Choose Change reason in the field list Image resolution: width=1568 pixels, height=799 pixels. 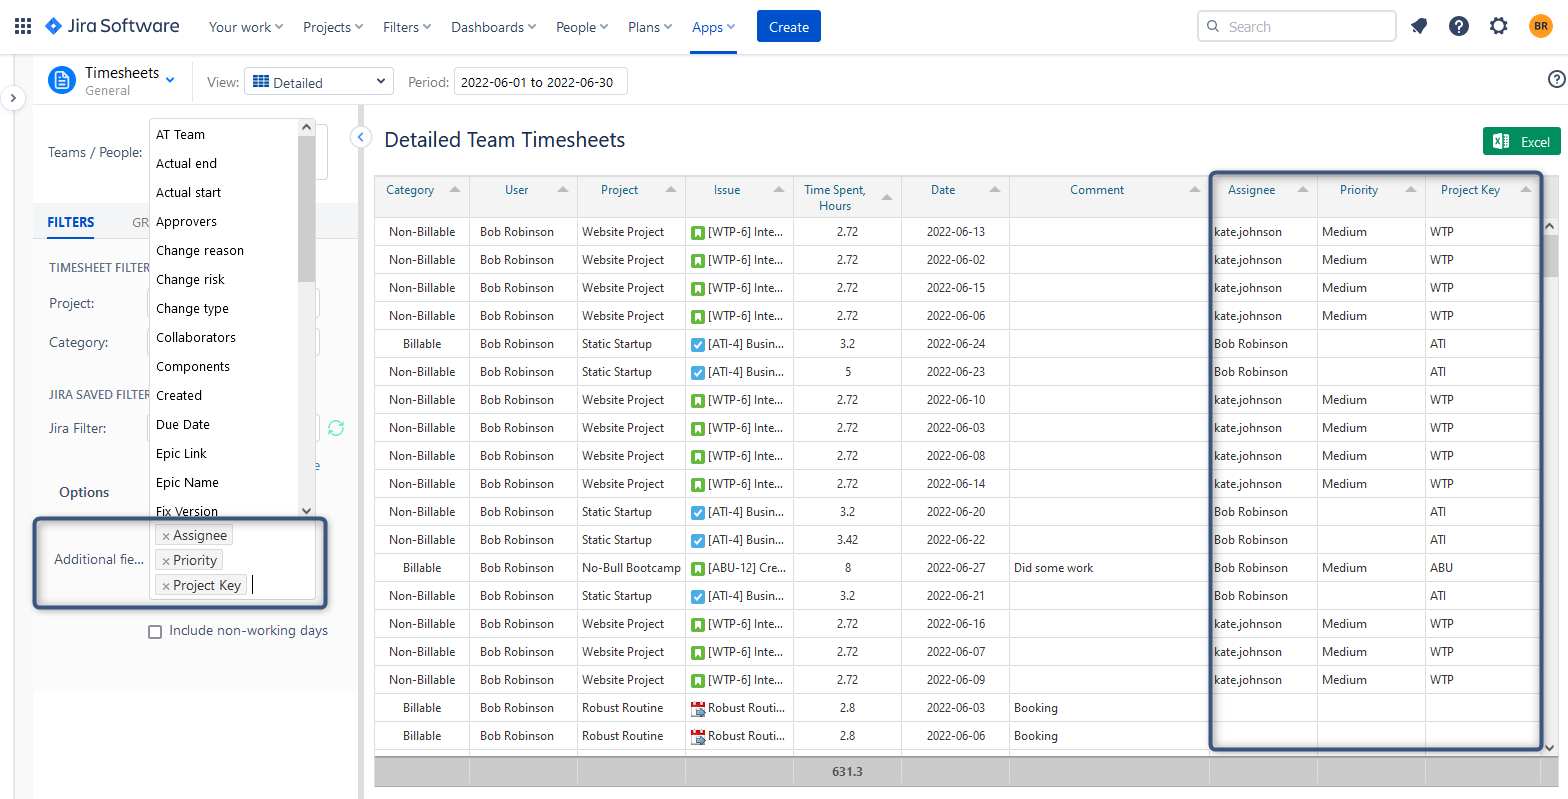[224, 251]
